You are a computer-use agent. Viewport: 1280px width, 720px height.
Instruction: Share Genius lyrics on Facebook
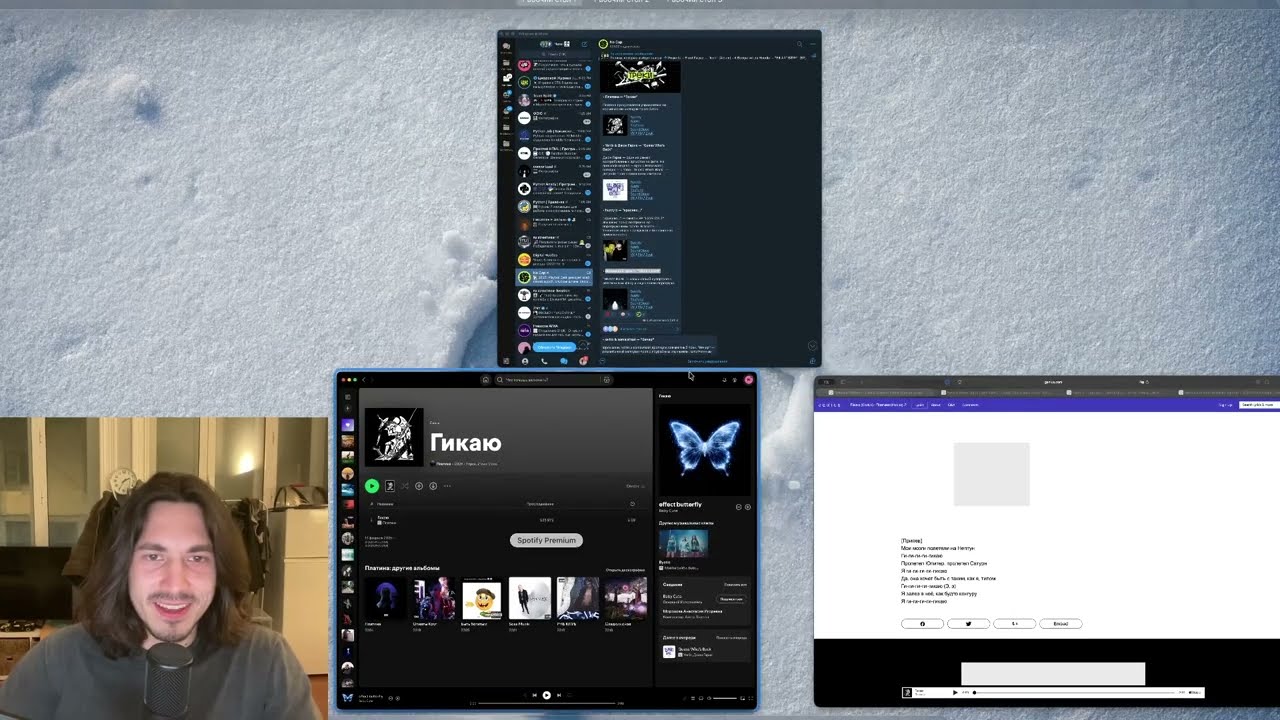pyautogui.click(x=922, y=623)
